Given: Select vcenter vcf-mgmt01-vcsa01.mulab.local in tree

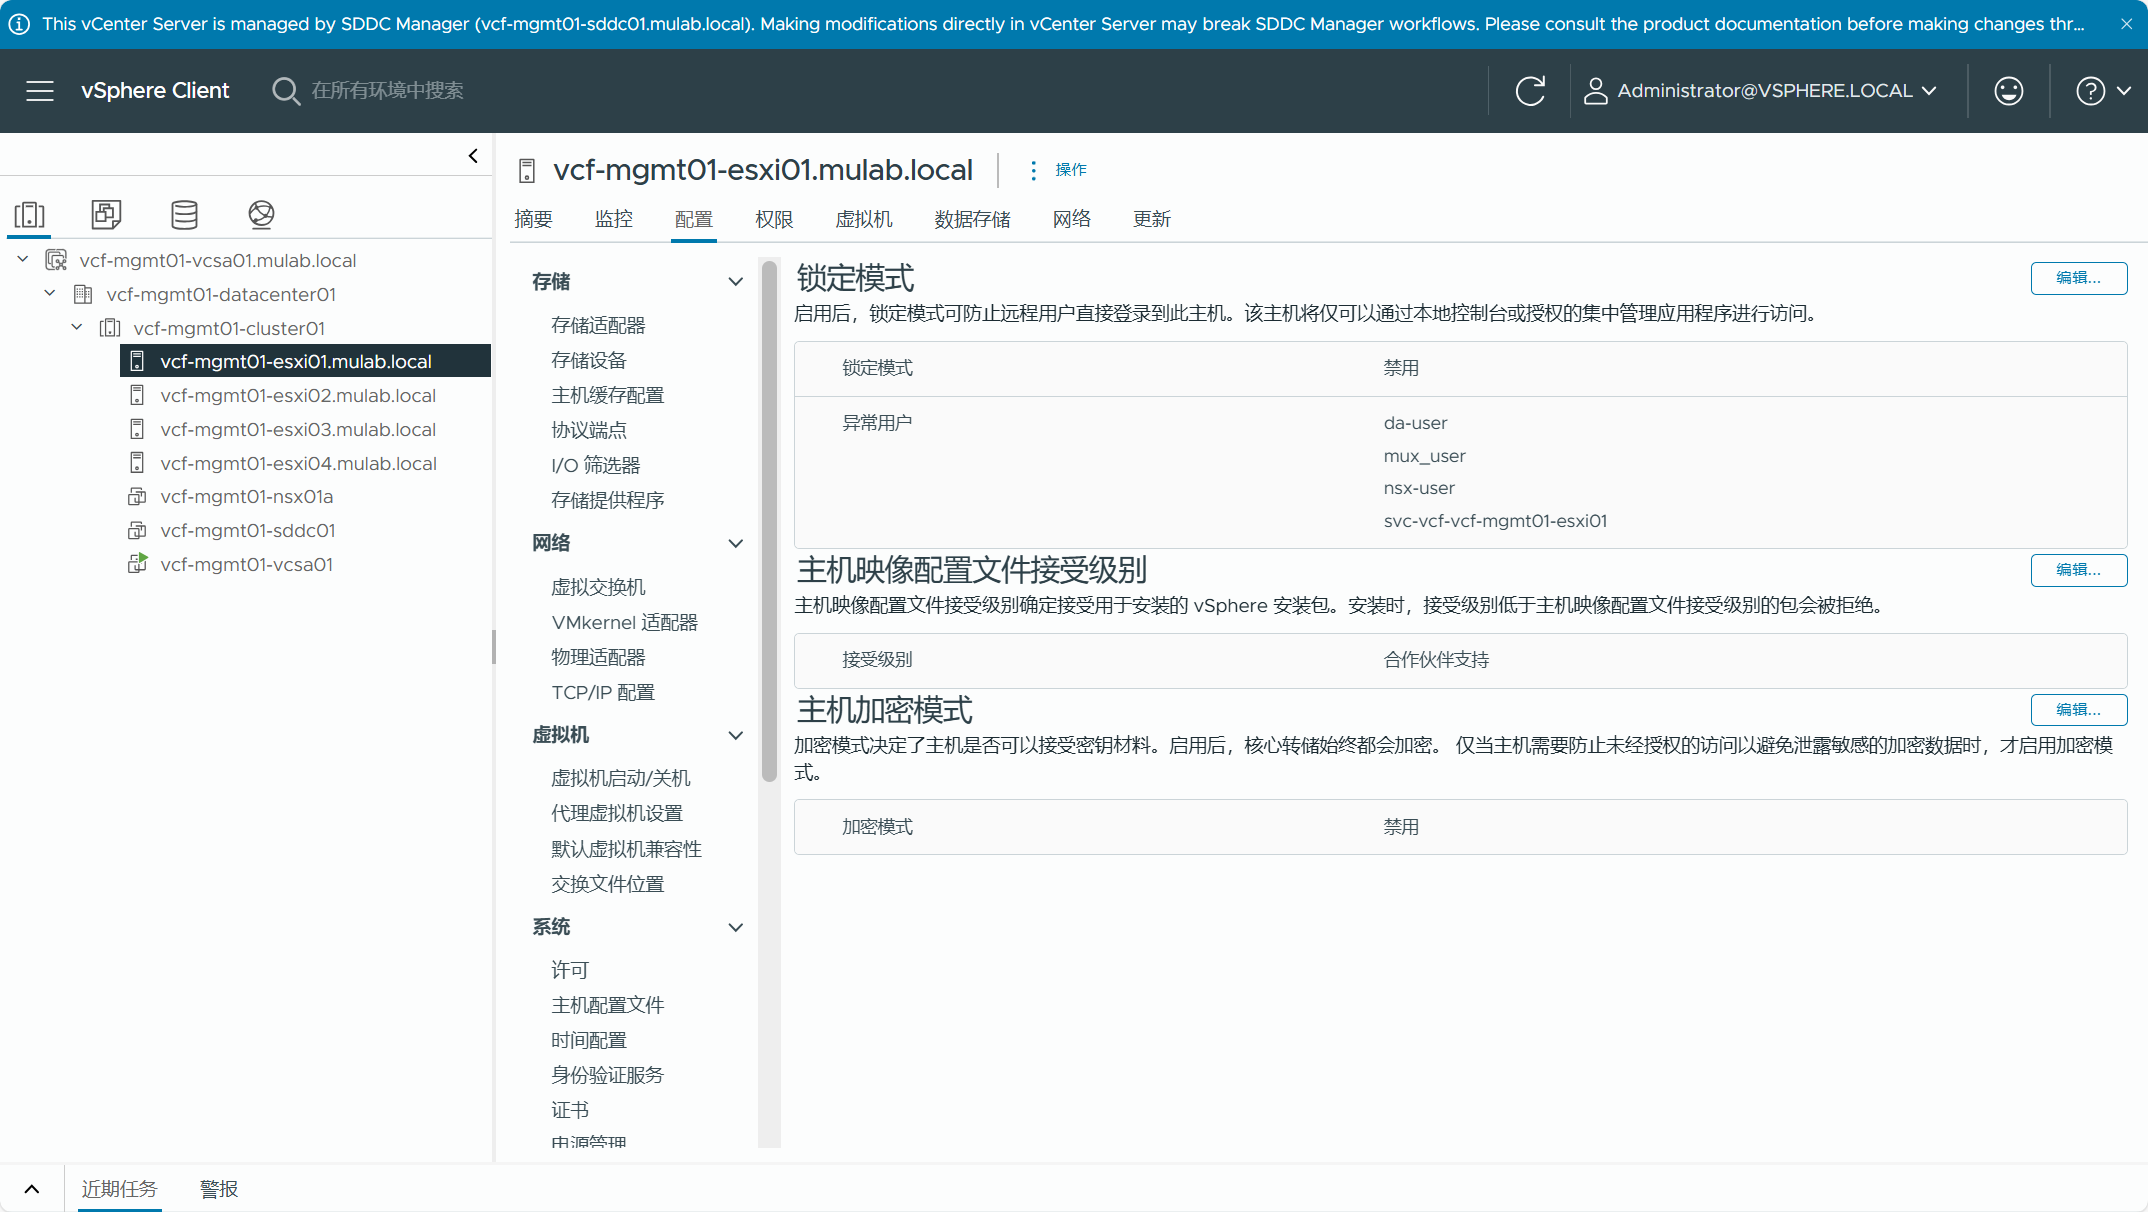Looking at the screenshot, I should tap(218, 261).
